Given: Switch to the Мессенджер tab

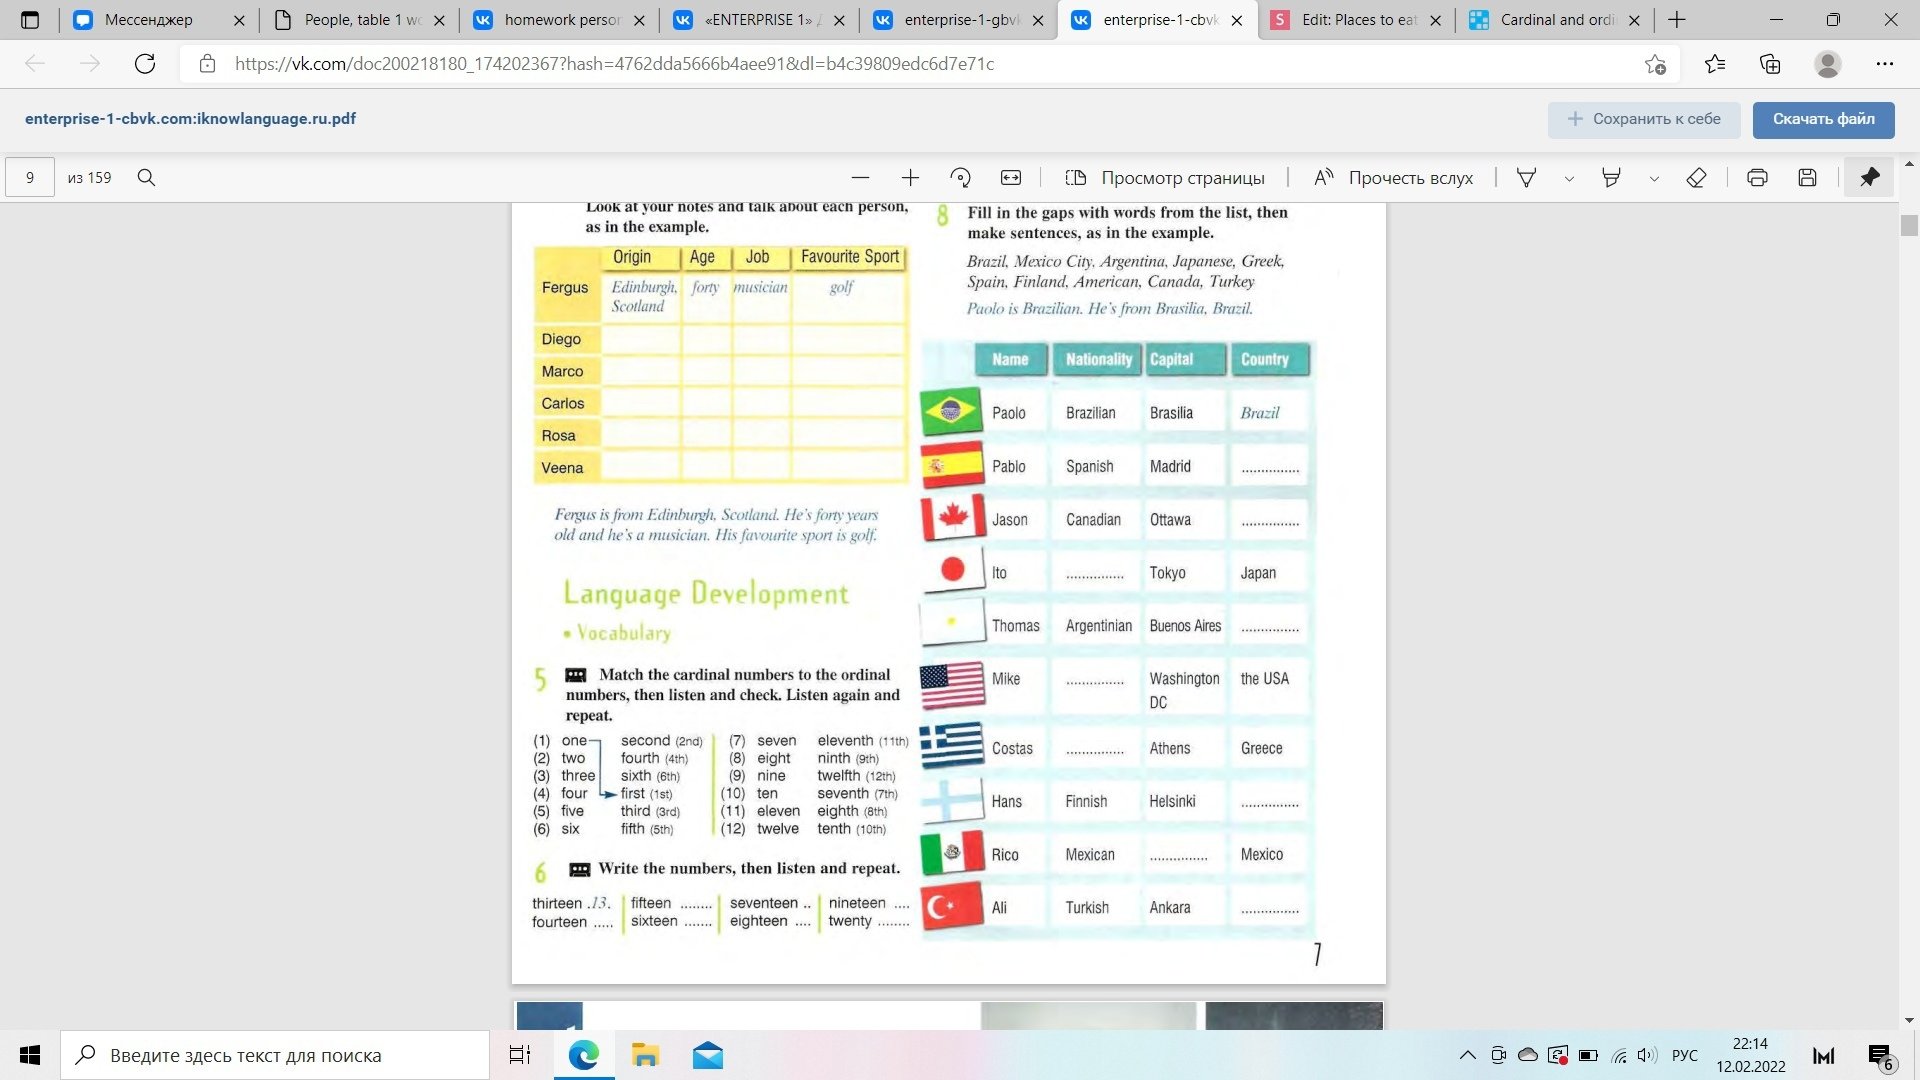Looking at the screenshot, I should 148,20.
